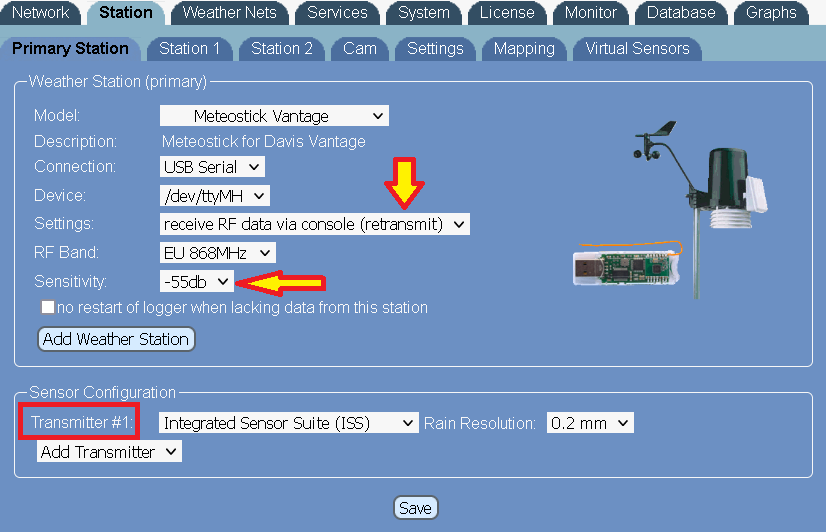826x532 pixels.
Task: Go to the System tab
Action: pyautogui.click(x=424, y=12)
